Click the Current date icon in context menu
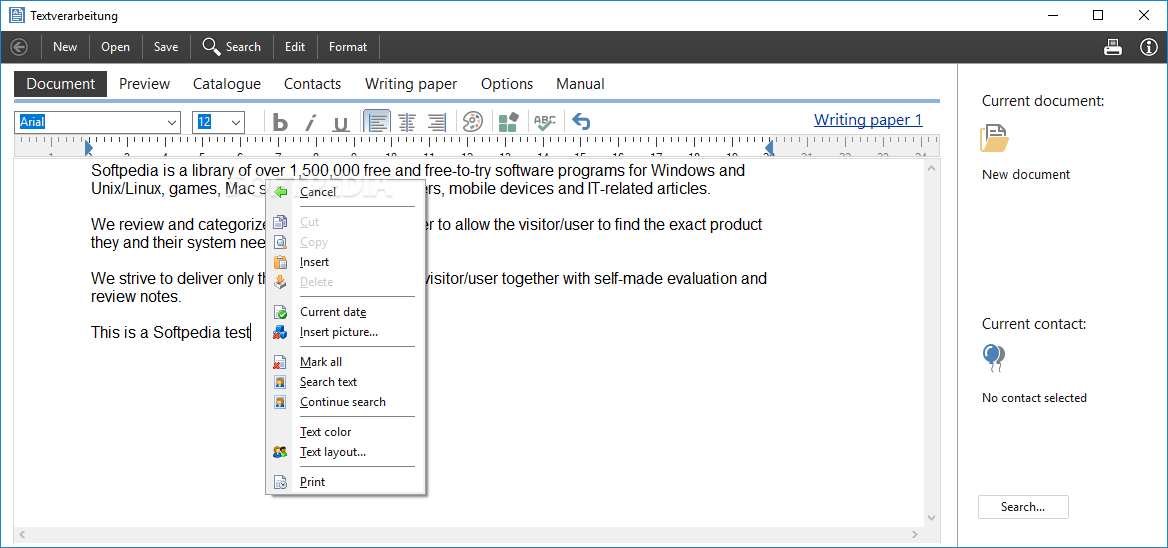 (x=280, y=312)
